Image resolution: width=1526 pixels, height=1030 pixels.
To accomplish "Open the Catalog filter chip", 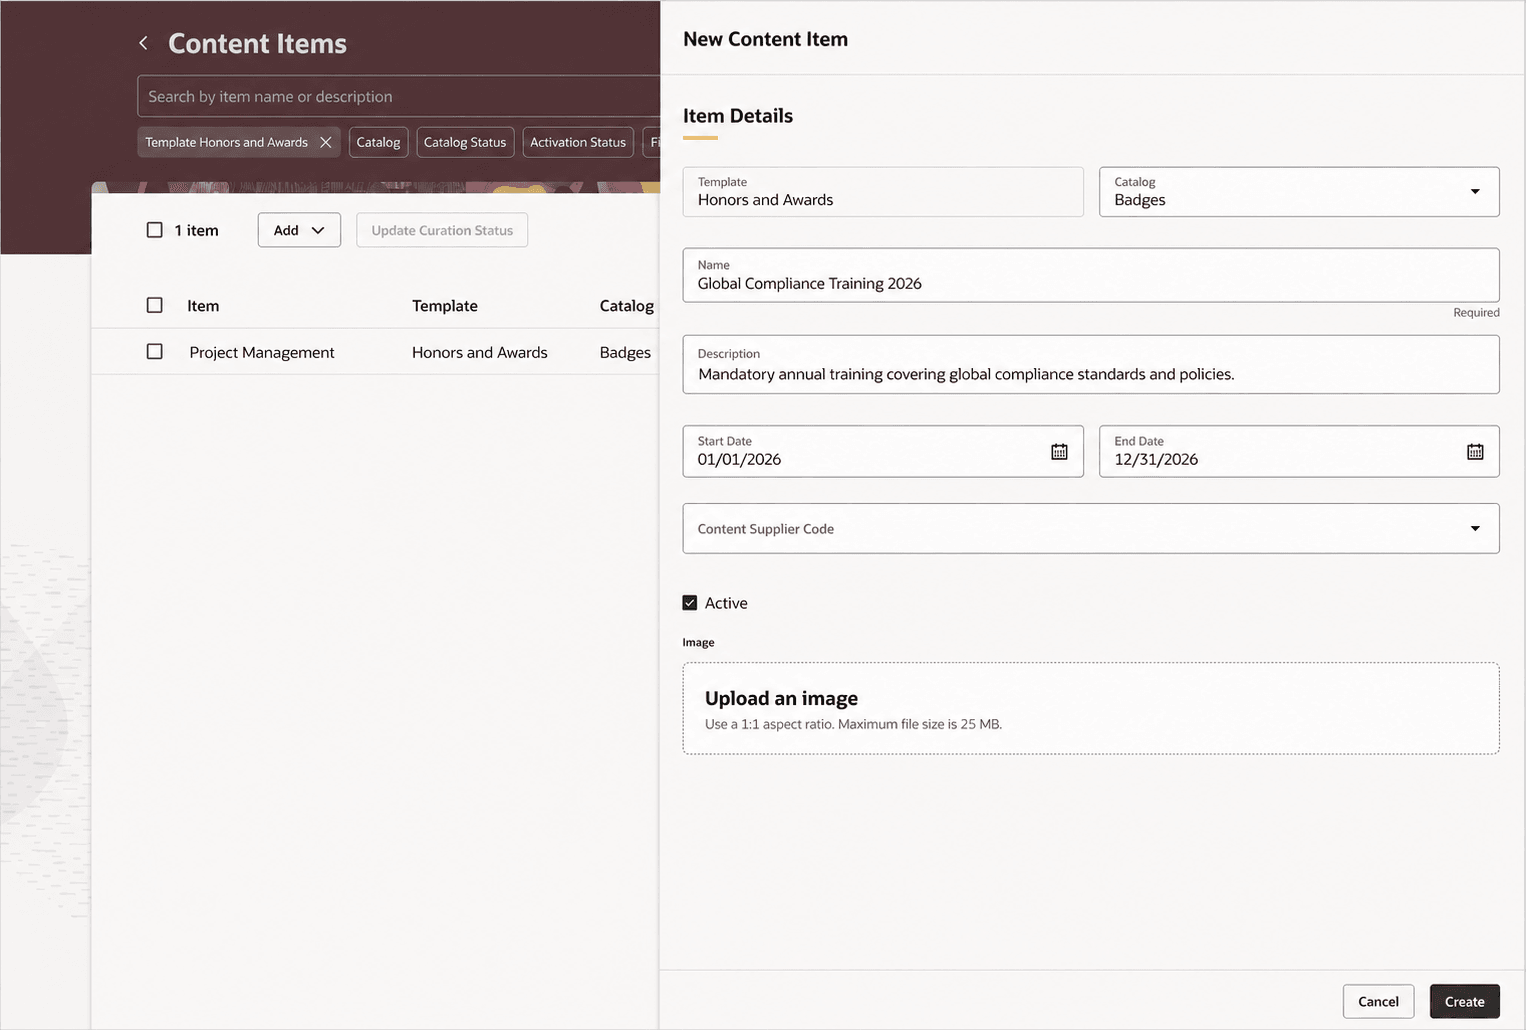I will 378,142.
